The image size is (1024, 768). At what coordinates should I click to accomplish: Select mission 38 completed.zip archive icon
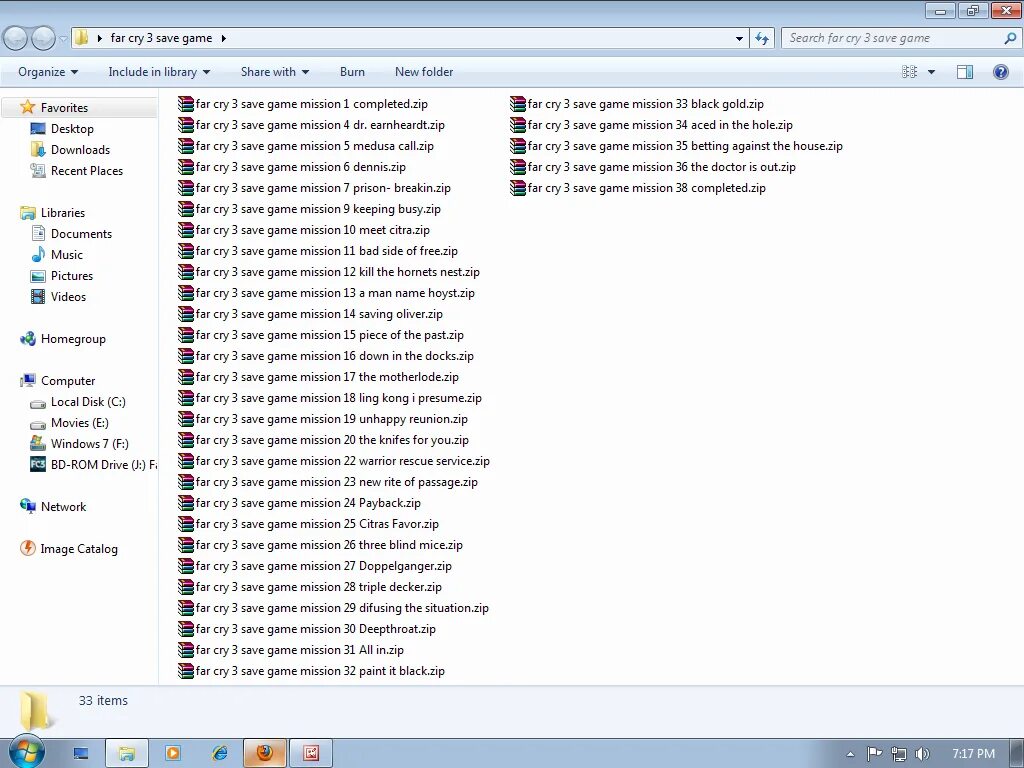tap(518, 188)
